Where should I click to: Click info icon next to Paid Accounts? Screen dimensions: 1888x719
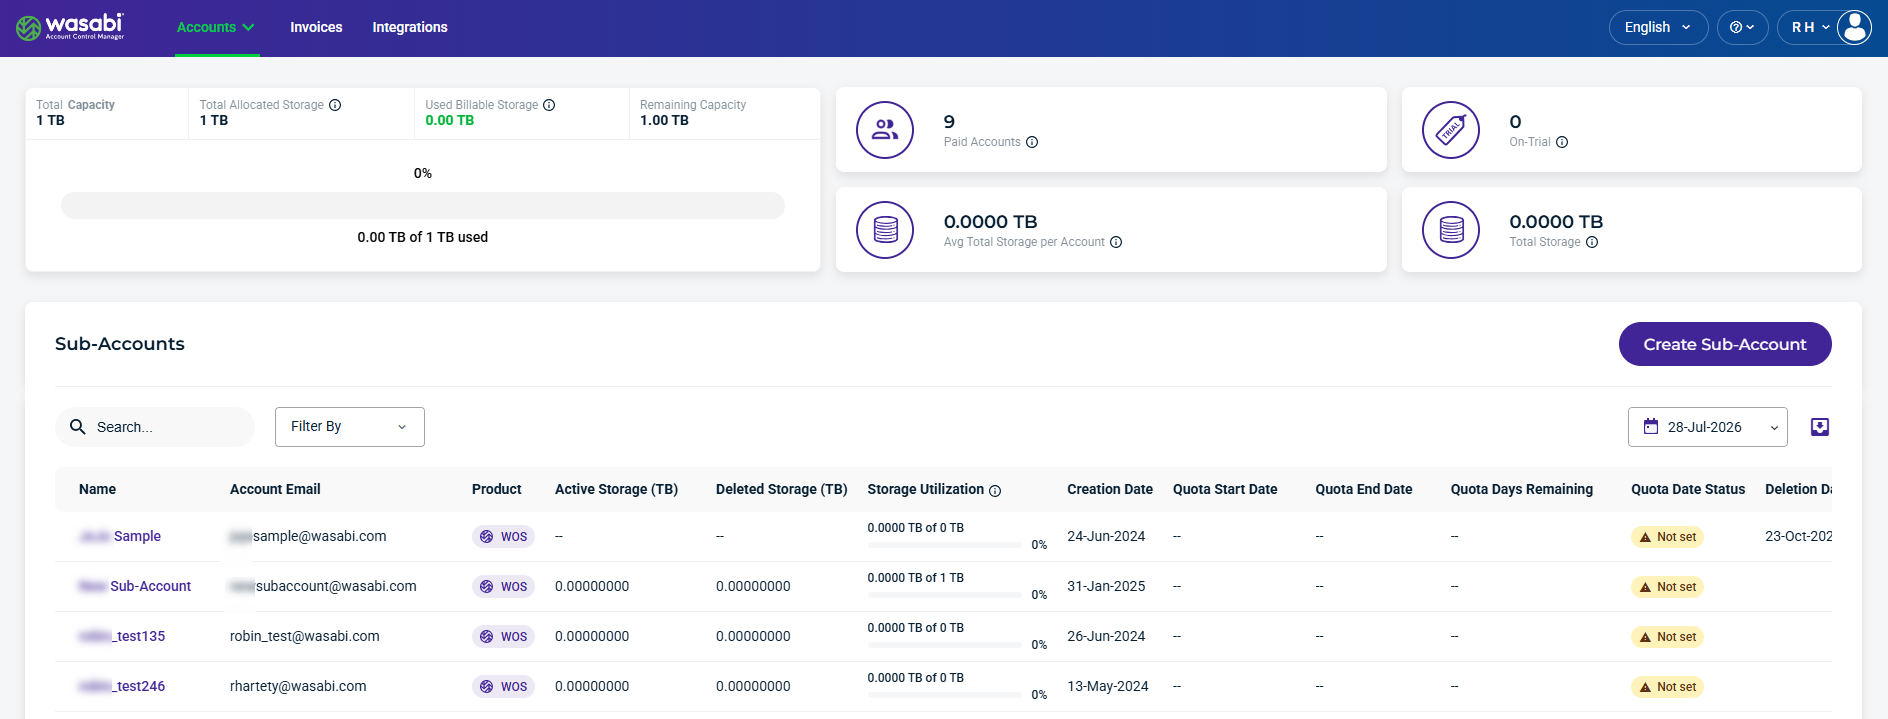click(1032, 142)
